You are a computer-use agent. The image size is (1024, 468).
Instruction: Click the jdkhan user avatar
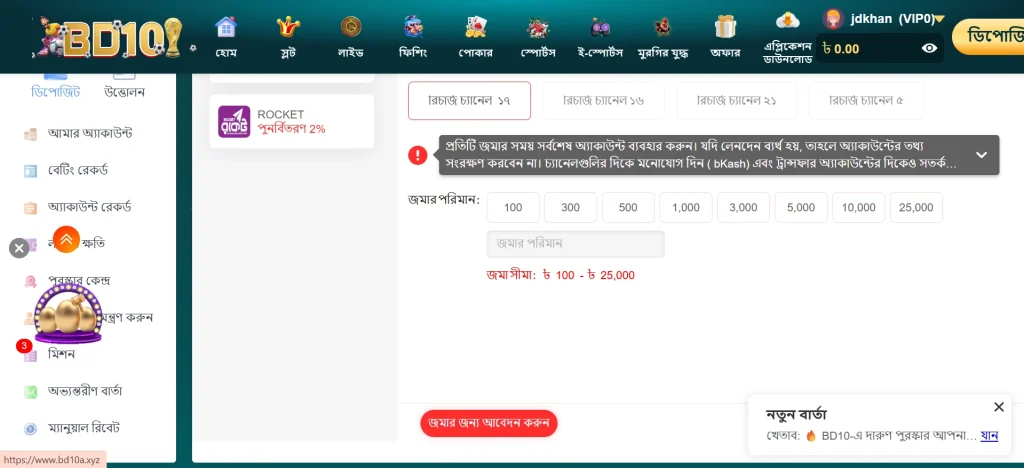(x=833, y=19)
